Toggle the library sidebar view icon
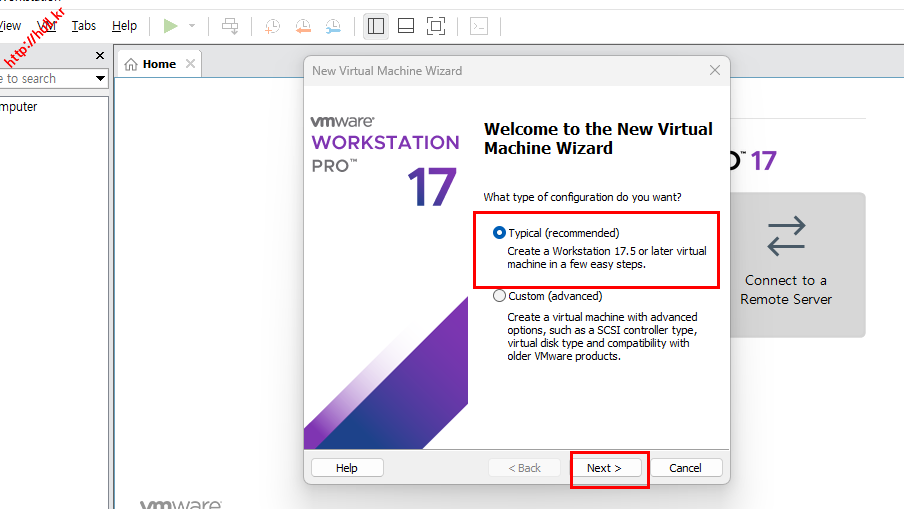Screen dimensions: 904x509 pyautogui.click(x=376, y=26)
